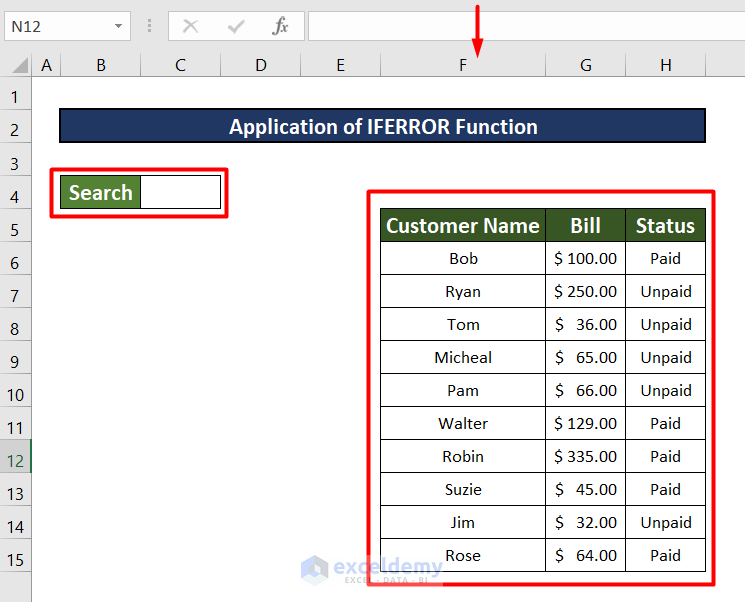745x602 pixels.
Task: Select column D header
Action: (260, 65)
